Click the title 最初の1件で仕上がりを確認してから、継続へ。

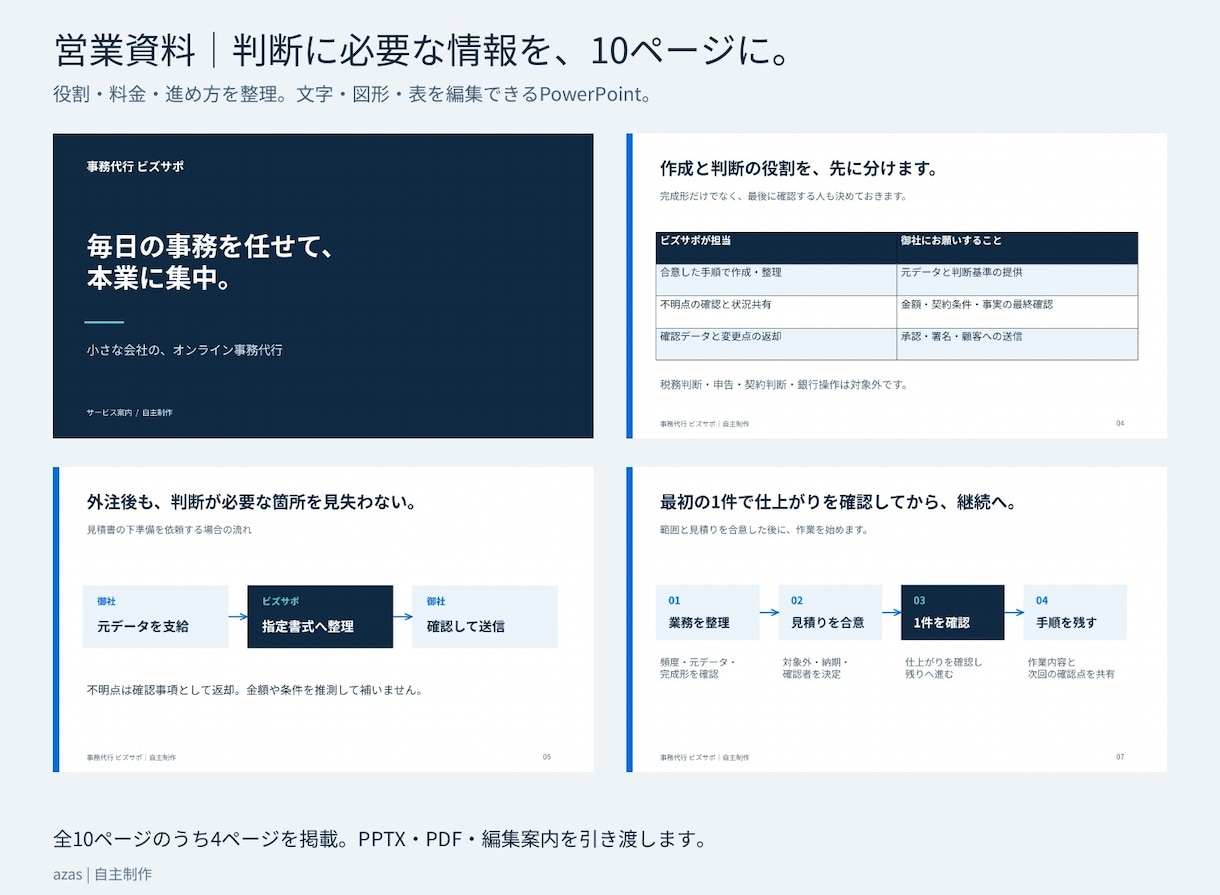(838, 502)
